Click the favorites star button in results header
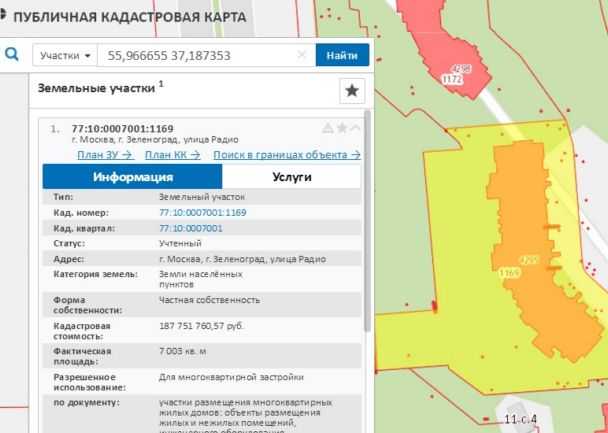Screen dimensions: 608x433 352,91
